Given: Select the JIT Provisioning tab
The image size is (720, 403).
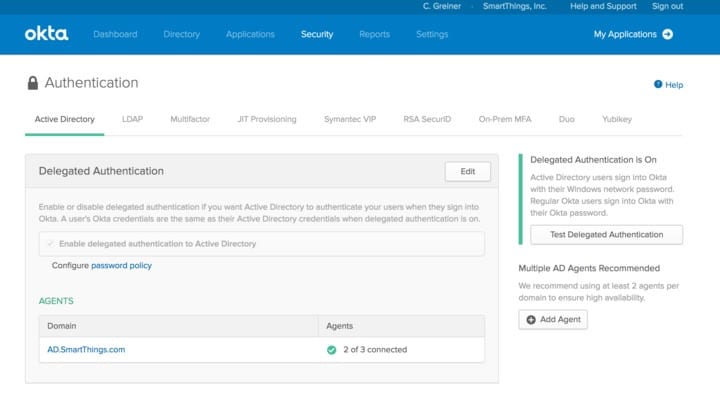Looking at the screenshot, I should pos(267,119).
